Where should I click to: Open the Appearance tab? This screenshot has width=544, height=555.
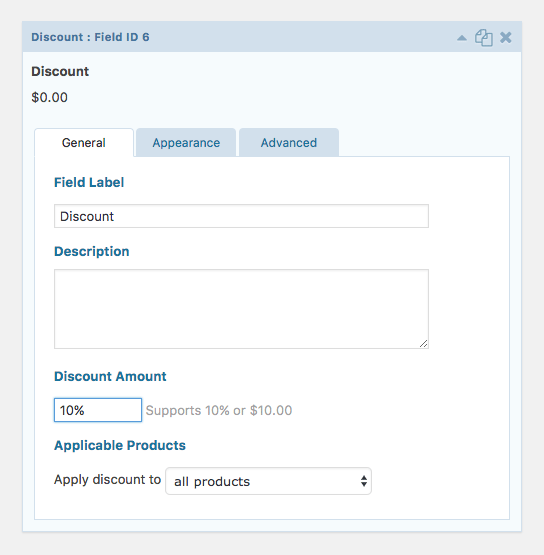coord(186,143)
